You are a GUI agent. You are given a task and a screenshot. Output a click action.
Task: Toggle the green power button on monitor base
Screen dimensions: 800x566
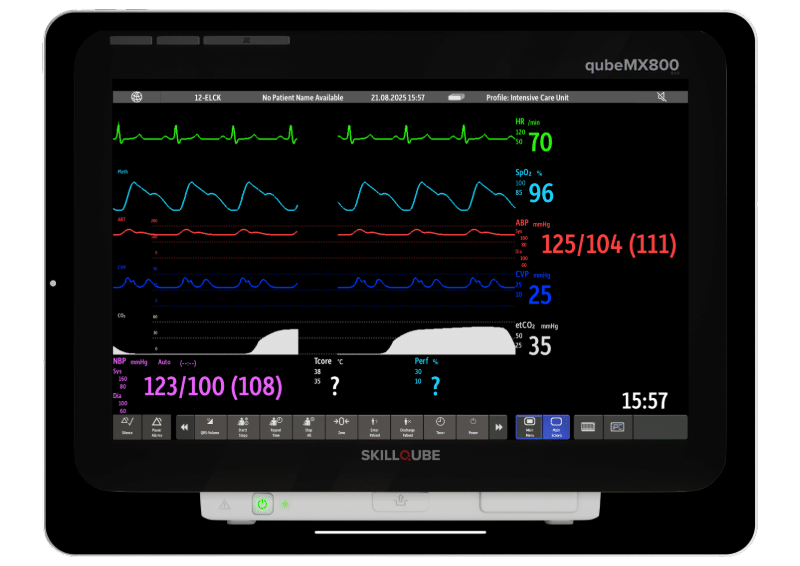[x=262, y=505]
